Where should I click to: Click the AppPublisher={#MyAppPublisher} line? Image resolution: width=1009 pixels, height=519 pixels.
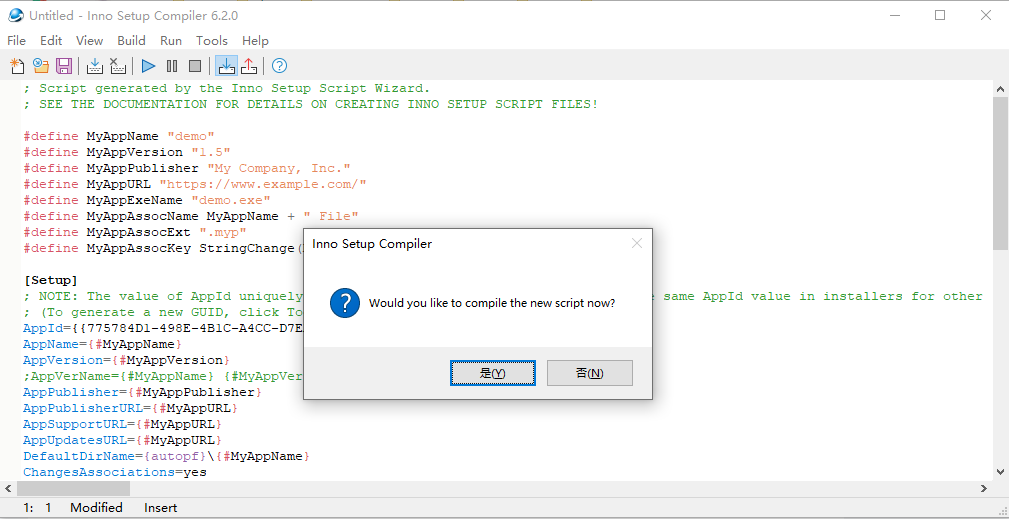pyautogui.click(x=142, y=392)
